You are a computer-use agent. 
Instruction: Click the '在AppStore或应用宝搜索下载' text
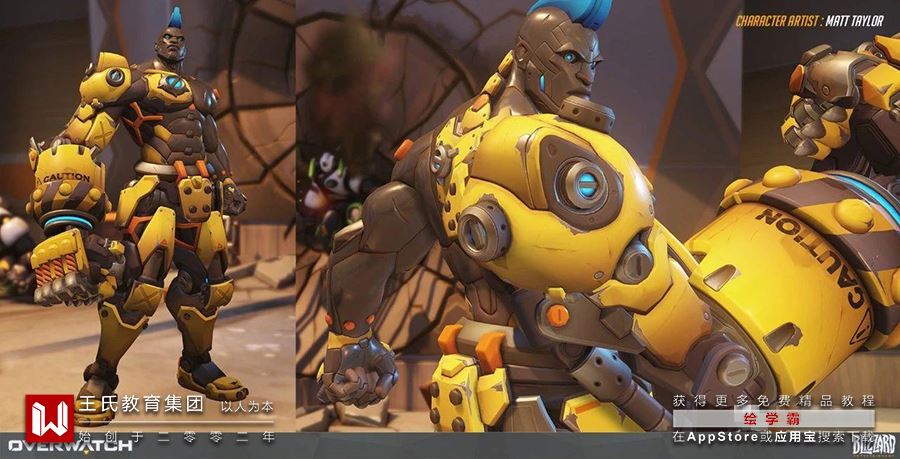pyautogui.click(x=774, y=437)
